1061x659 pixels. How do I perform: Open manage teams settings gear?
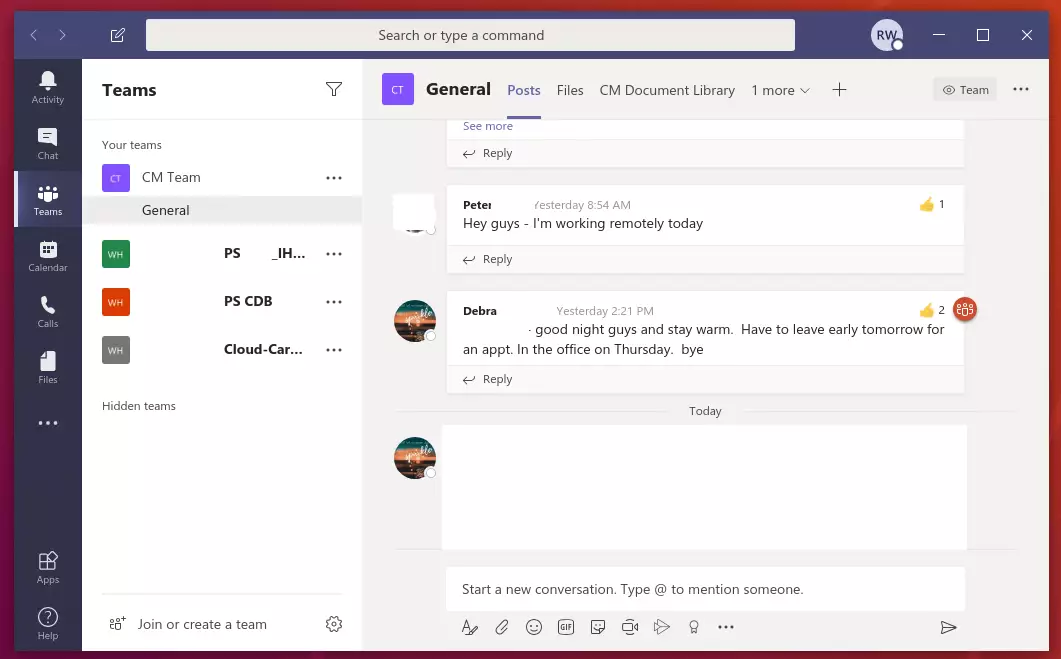334,624
